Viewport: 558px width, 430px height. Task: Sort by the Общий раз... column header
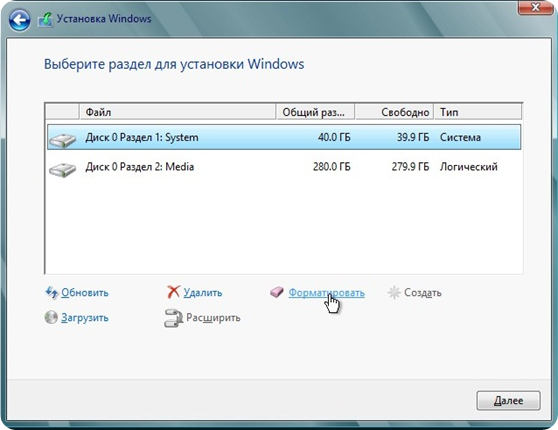click(315, 112)
